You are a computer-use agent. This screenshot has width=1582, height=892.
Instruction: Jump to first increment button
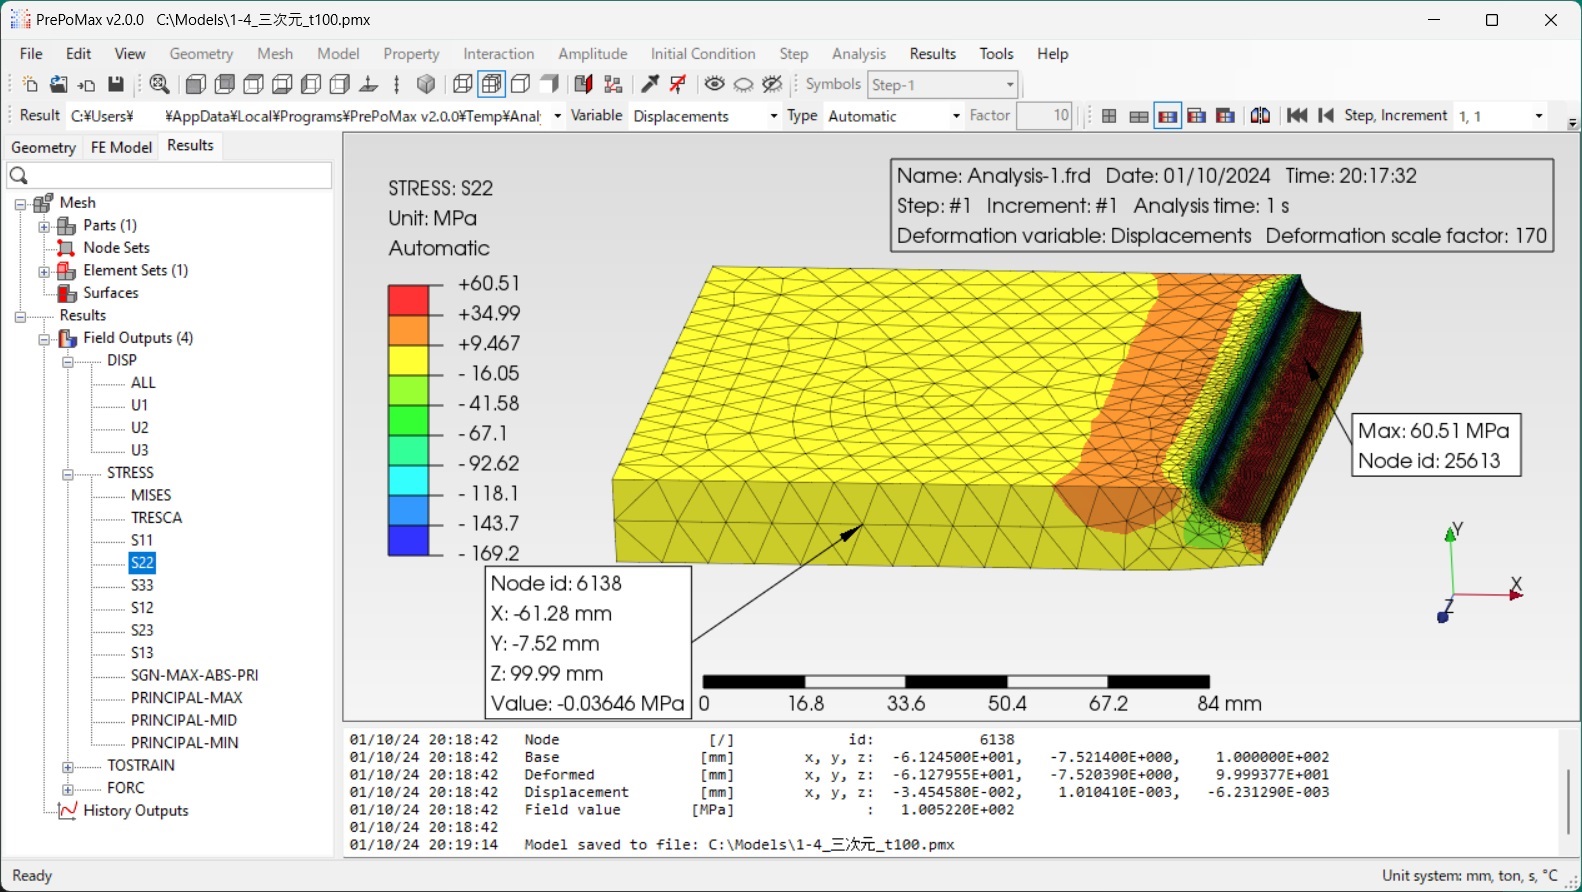pyautogui.click(x=1297, y=116)
